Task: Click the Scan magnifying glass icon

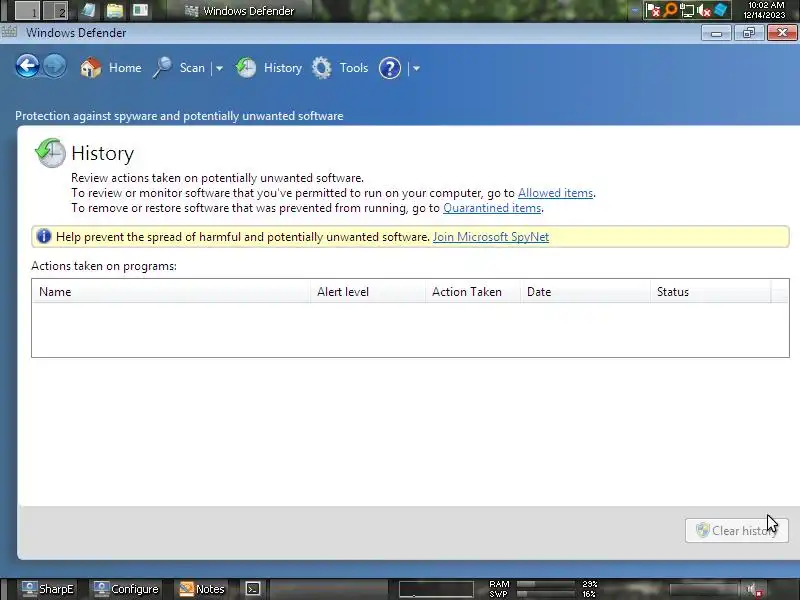Action: (x=163, y=68)
